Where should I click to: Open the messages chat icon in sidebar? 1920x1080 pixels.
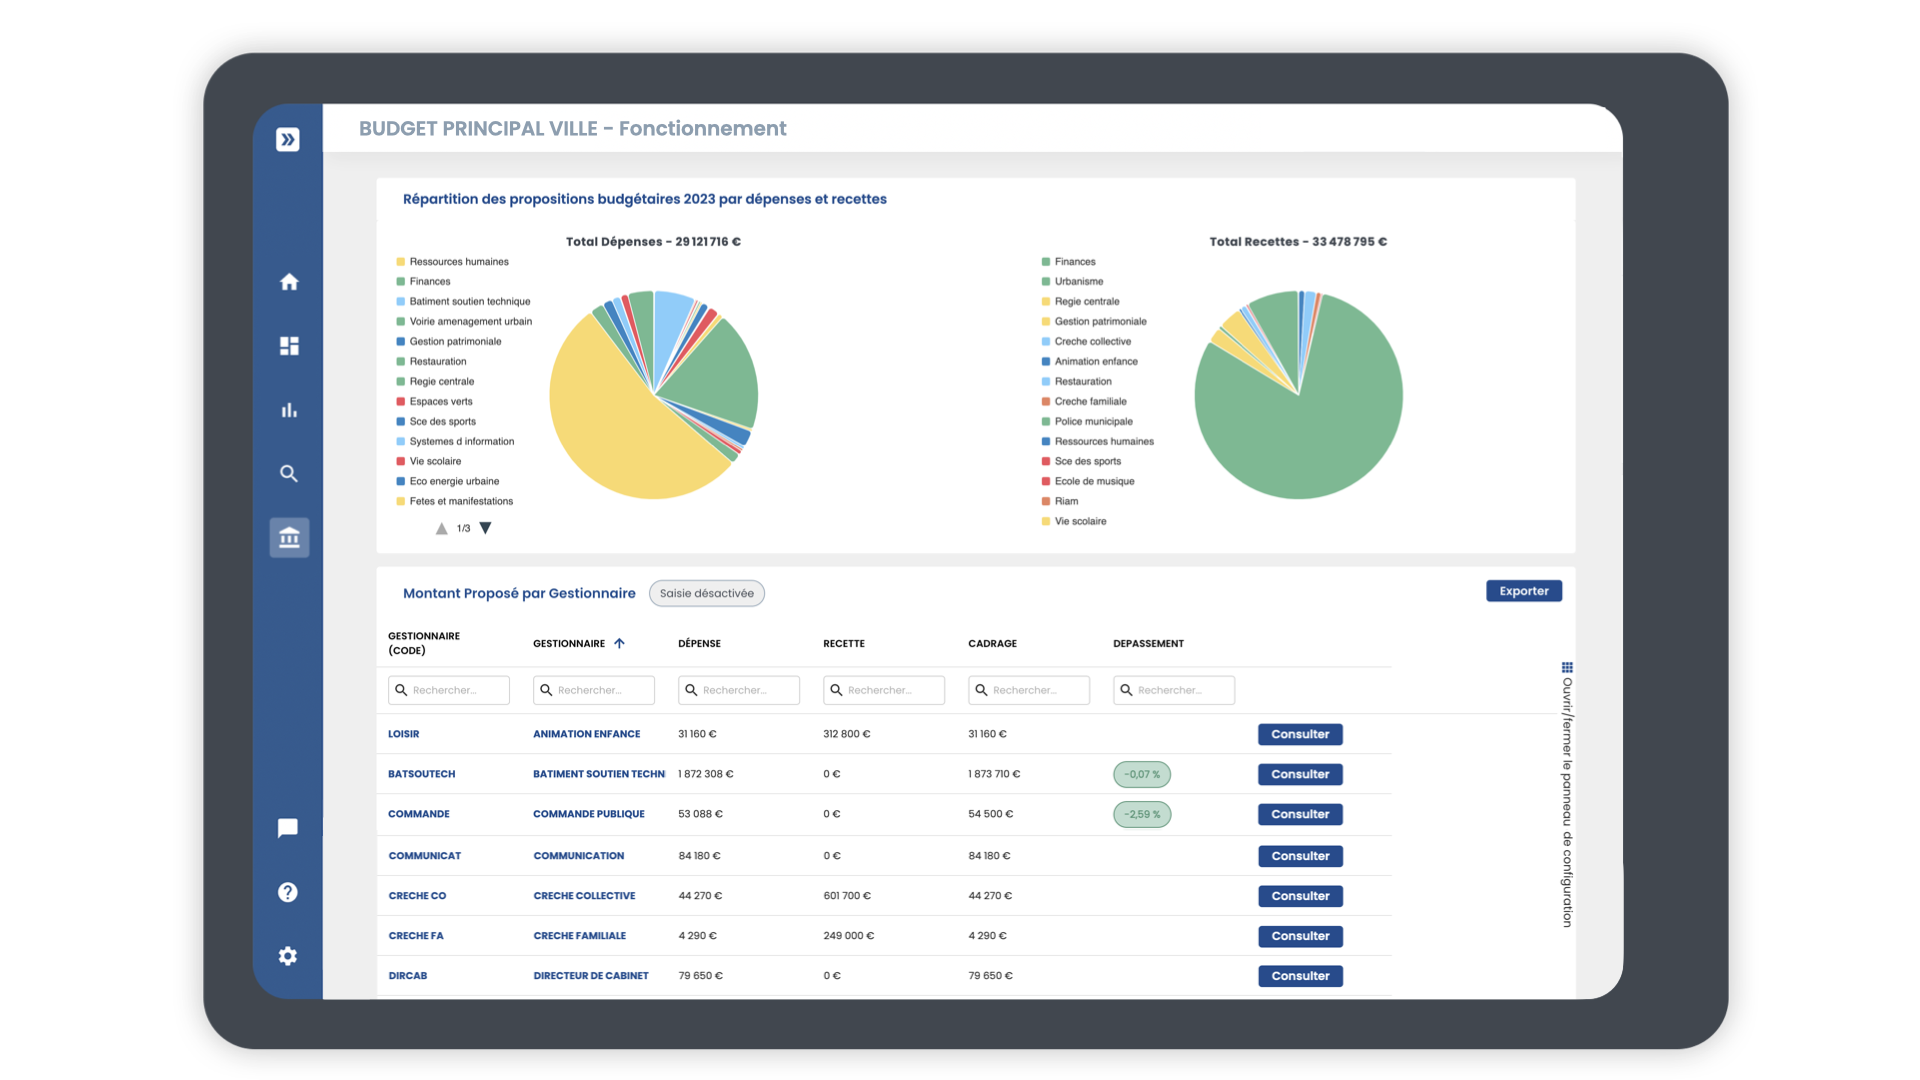(x=287, y=827)
